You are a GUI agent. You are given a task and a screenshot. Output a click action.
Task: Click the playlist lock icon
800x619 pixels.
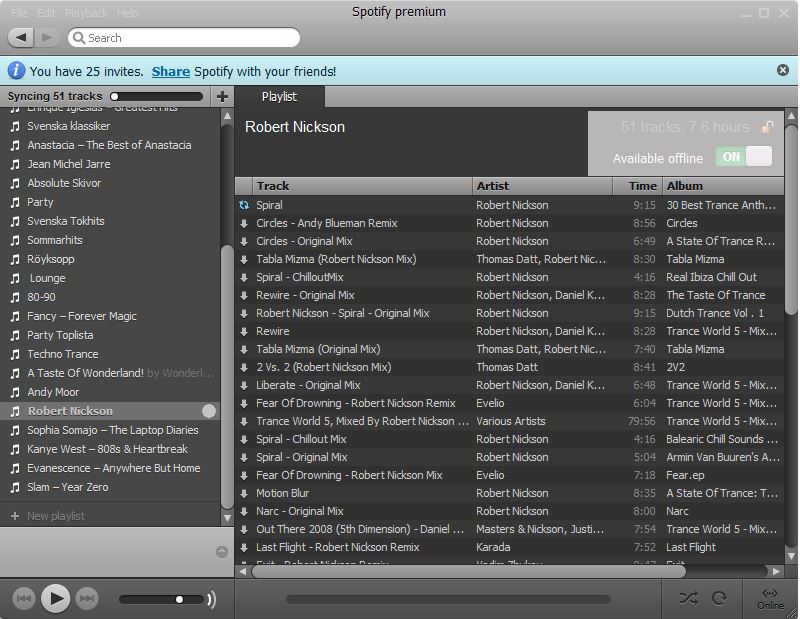pos(767,127)
